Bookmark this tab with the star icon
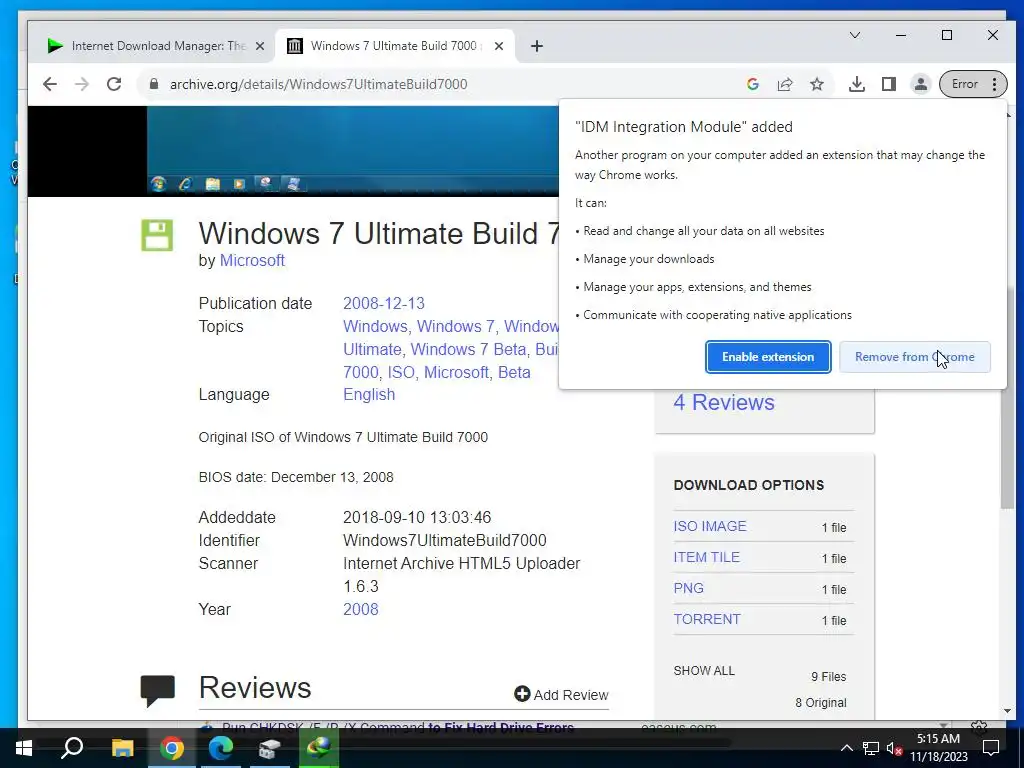 pos(816,84)
